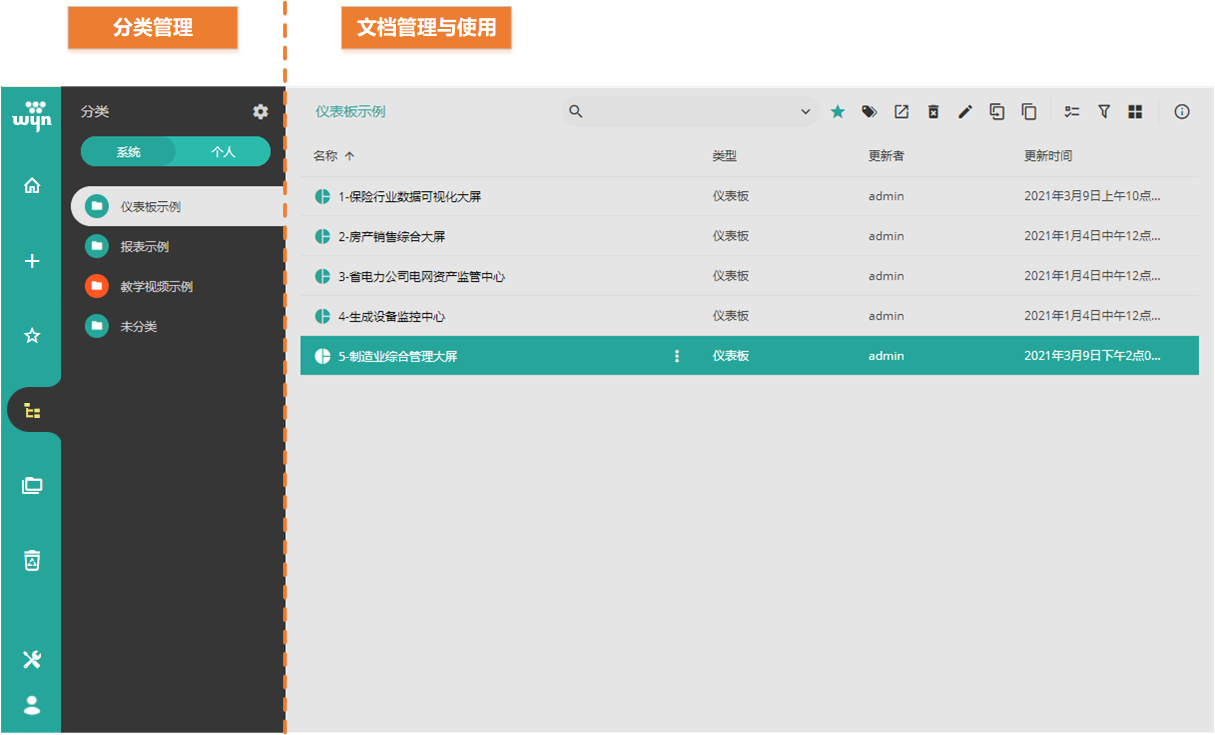Click dashboard icon beside 3-省电力公司电网资产监管中心
The height and width of the screenshot is (735, 1215).
(x=322, y=277)
